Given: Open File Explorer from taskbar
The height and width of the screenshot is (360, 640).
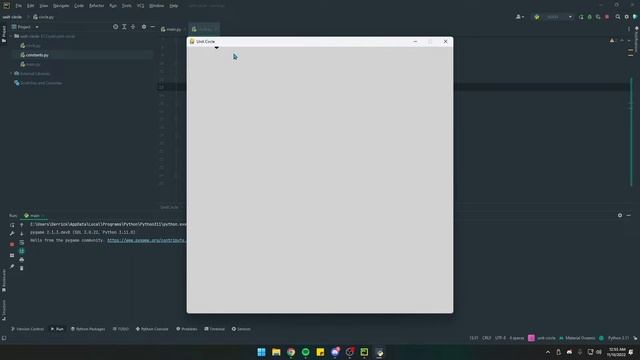Looking at the screenshot, I should click(276, 352).
